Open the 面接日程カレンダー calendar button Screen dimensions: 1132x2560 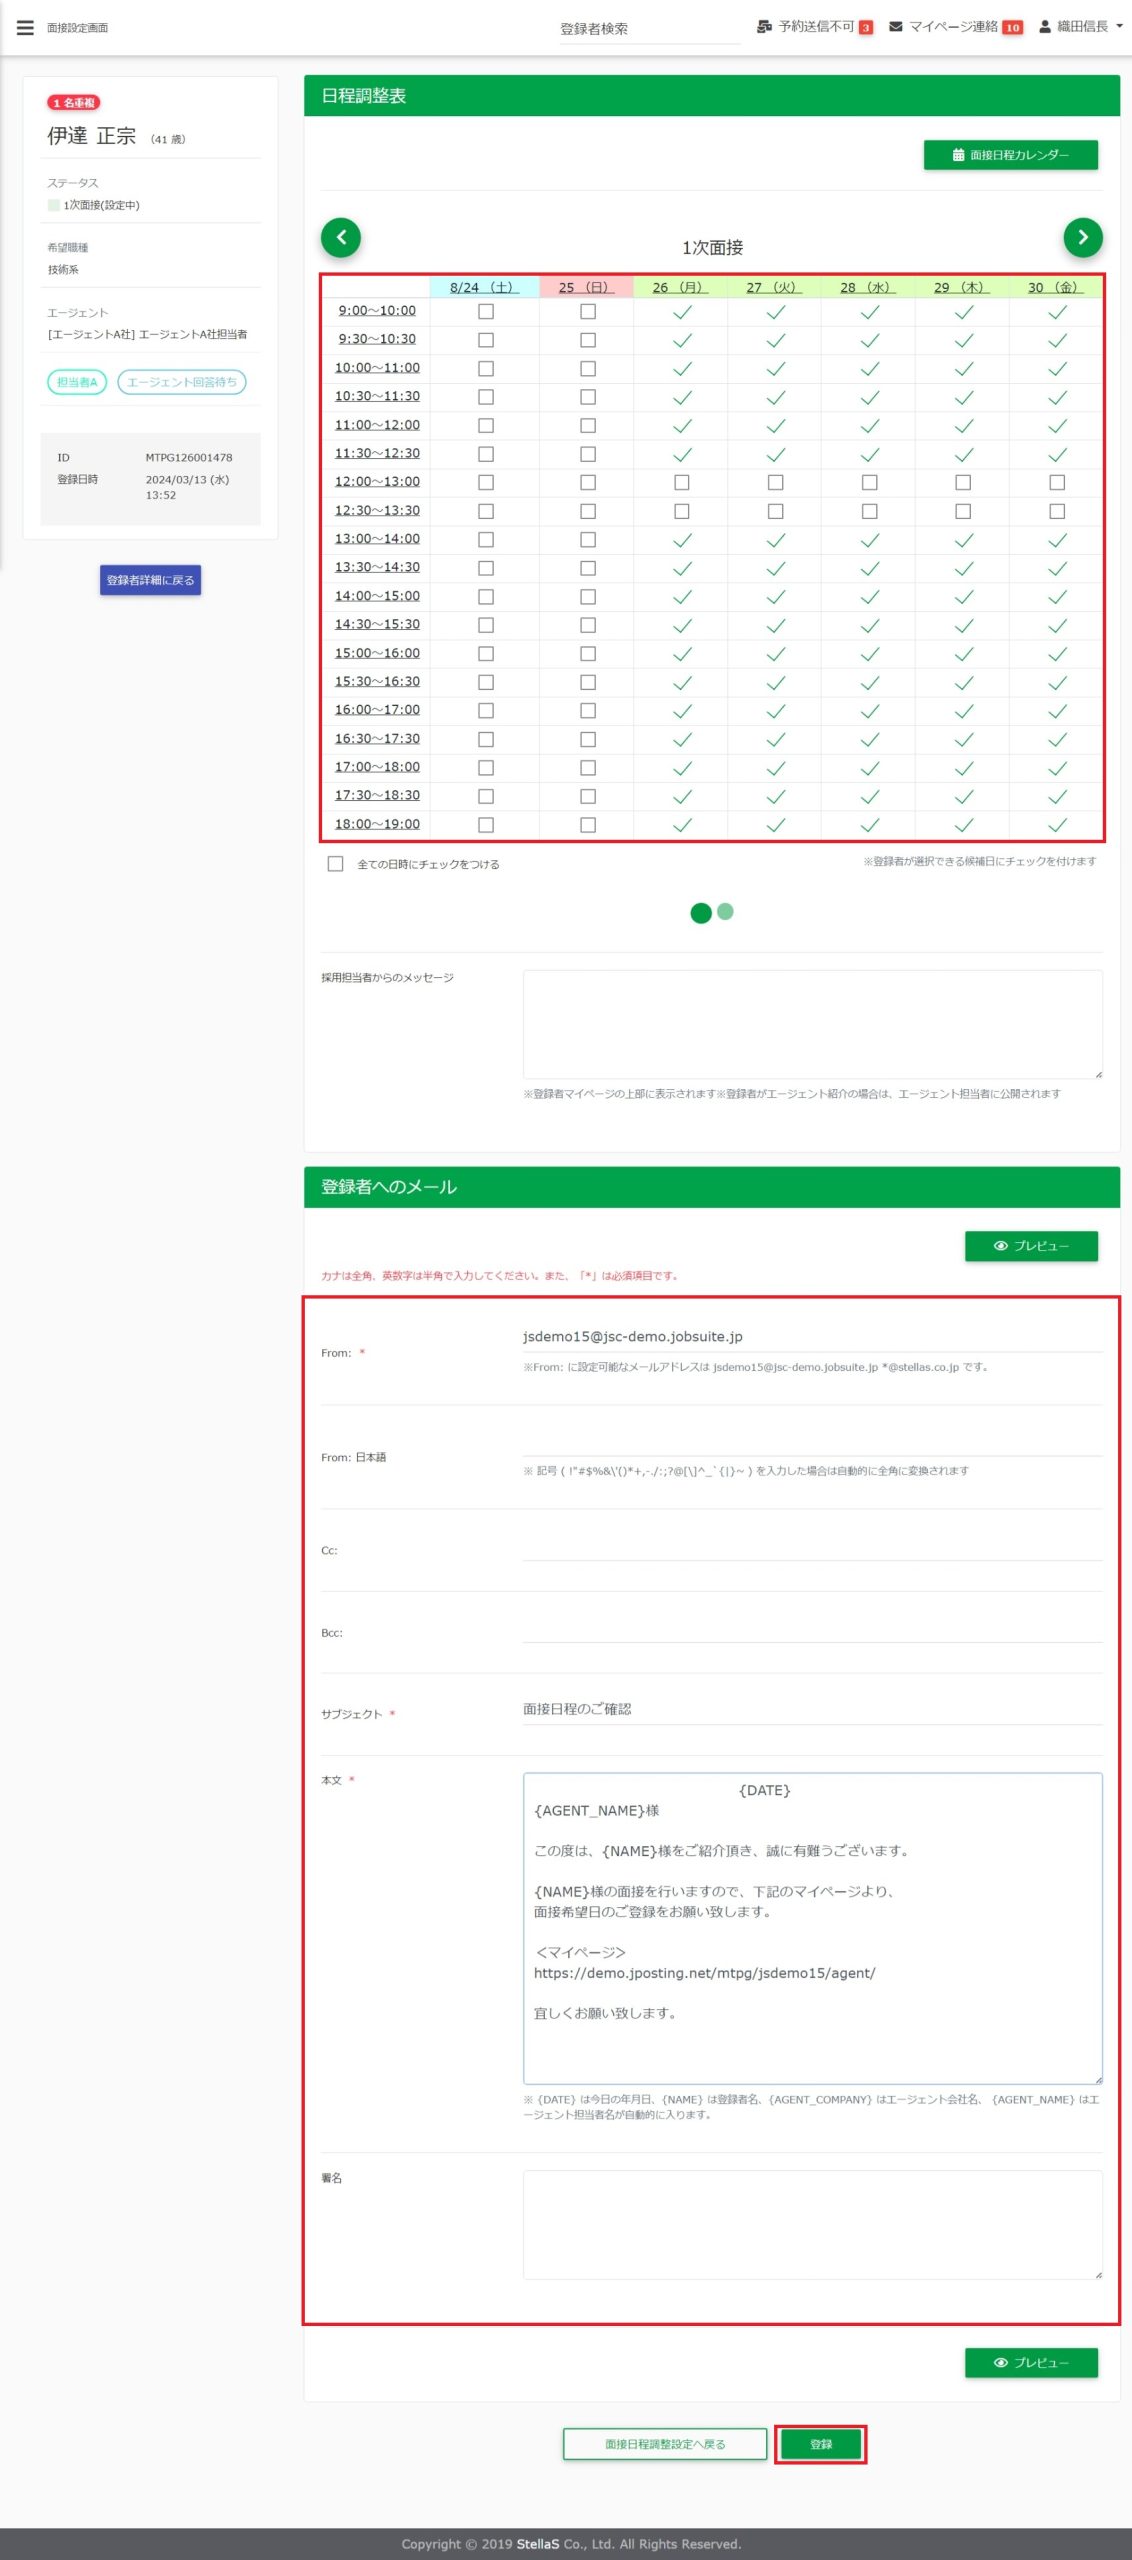1010,155
